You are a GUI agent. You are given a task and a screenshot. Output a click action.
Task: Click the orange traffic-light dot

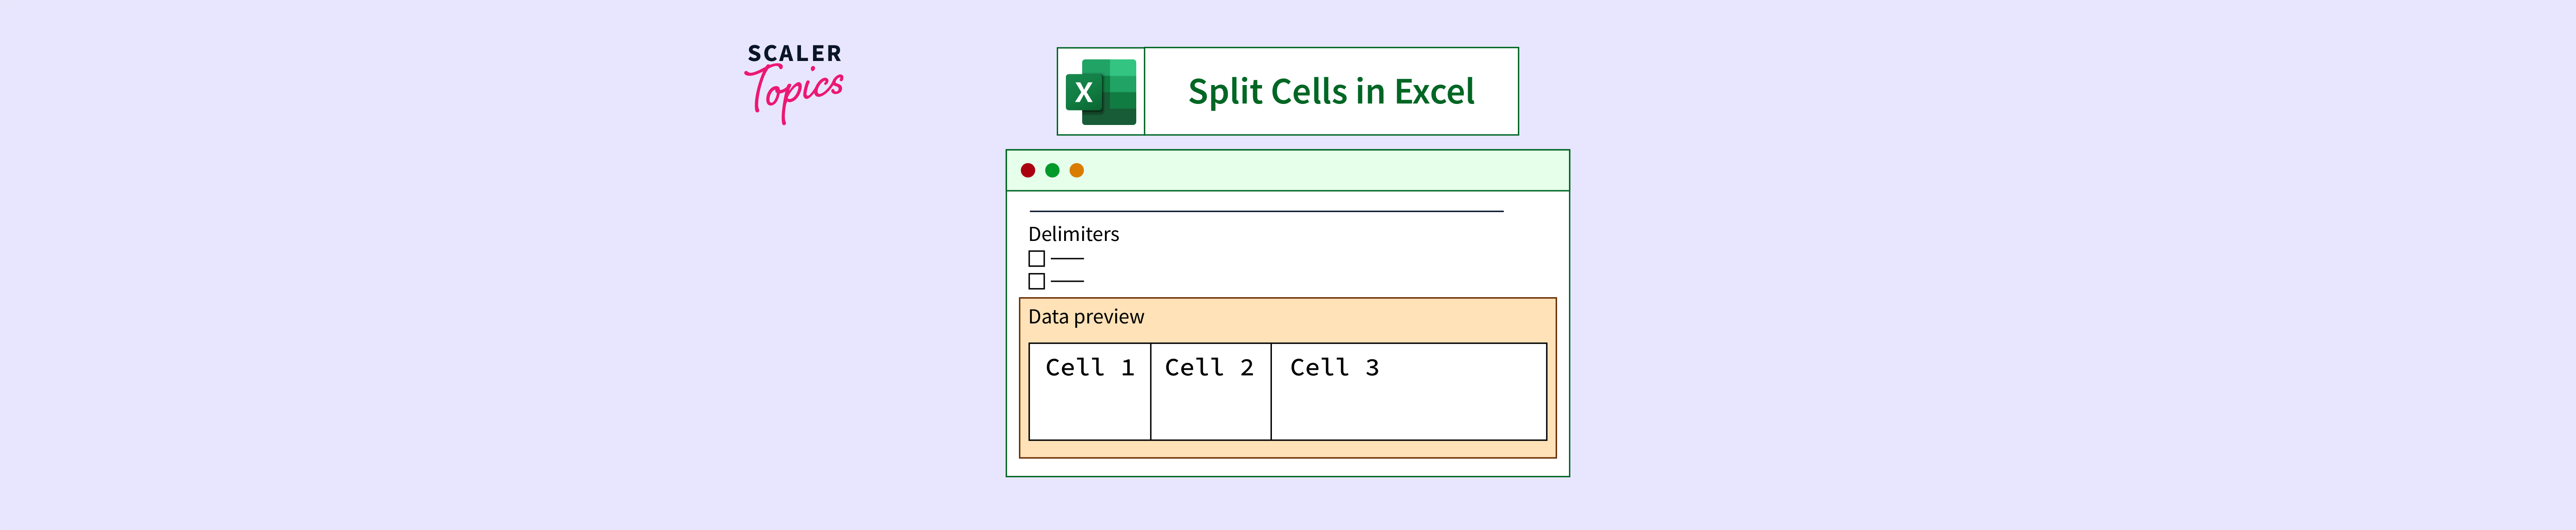[x=1076, y=170]
